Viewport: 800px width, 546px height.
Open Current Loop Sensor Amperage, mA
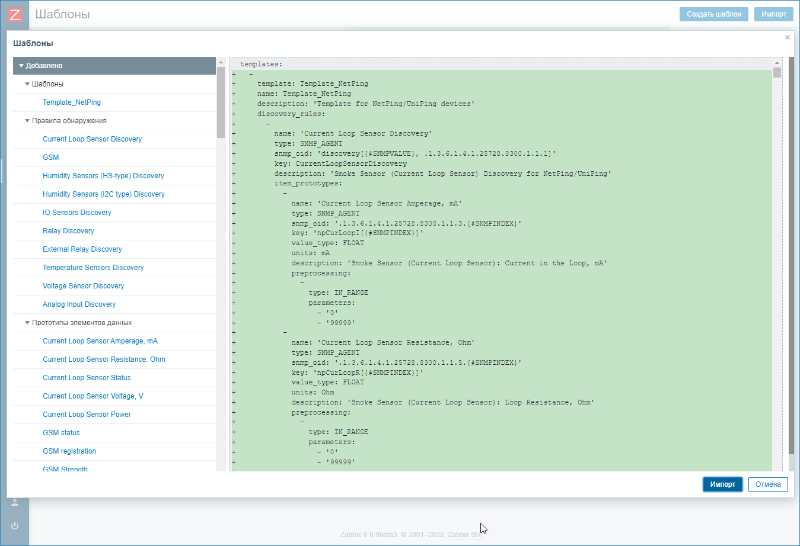100,341
